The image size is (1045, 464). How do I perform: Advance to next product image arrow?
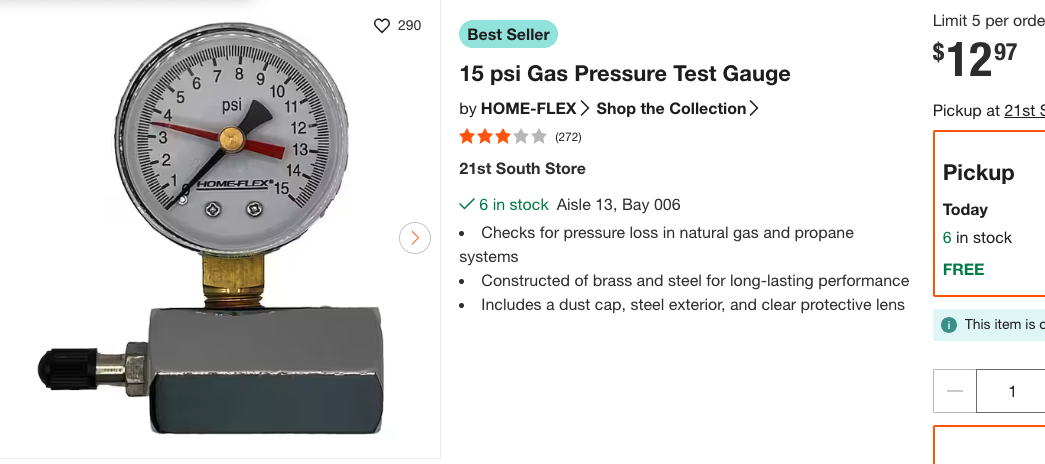click(x=415, y=238)
